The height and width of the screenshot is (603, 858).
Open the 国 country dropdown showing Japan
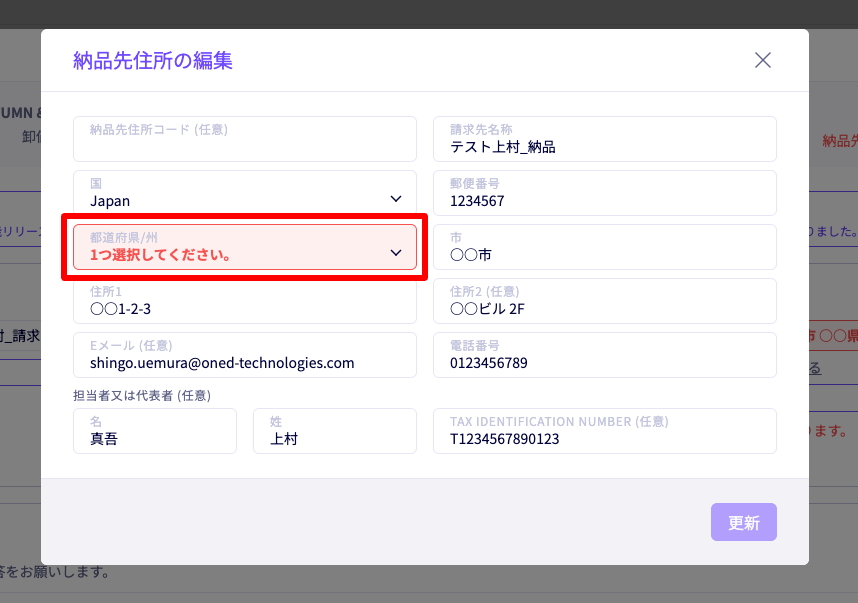[245, 193]
